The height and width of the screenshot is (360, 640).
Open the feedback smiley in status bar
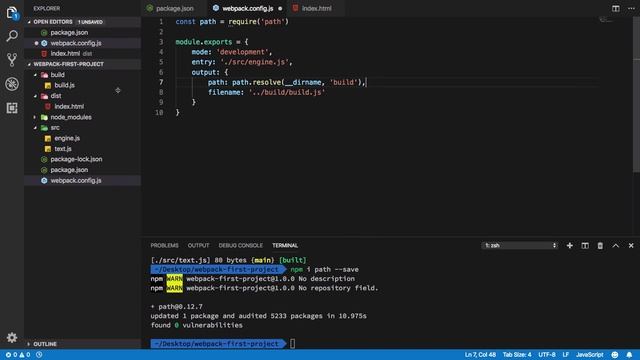[615, 355]
